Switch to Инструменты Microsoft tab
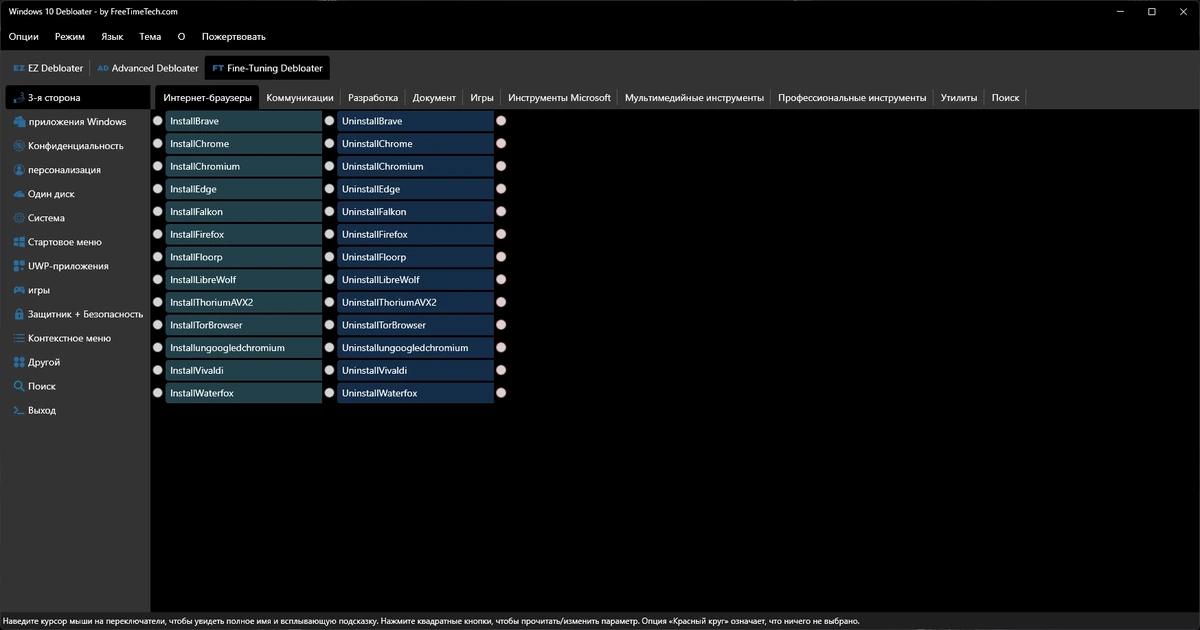The image size is (1200, 630). pos(559,98)
